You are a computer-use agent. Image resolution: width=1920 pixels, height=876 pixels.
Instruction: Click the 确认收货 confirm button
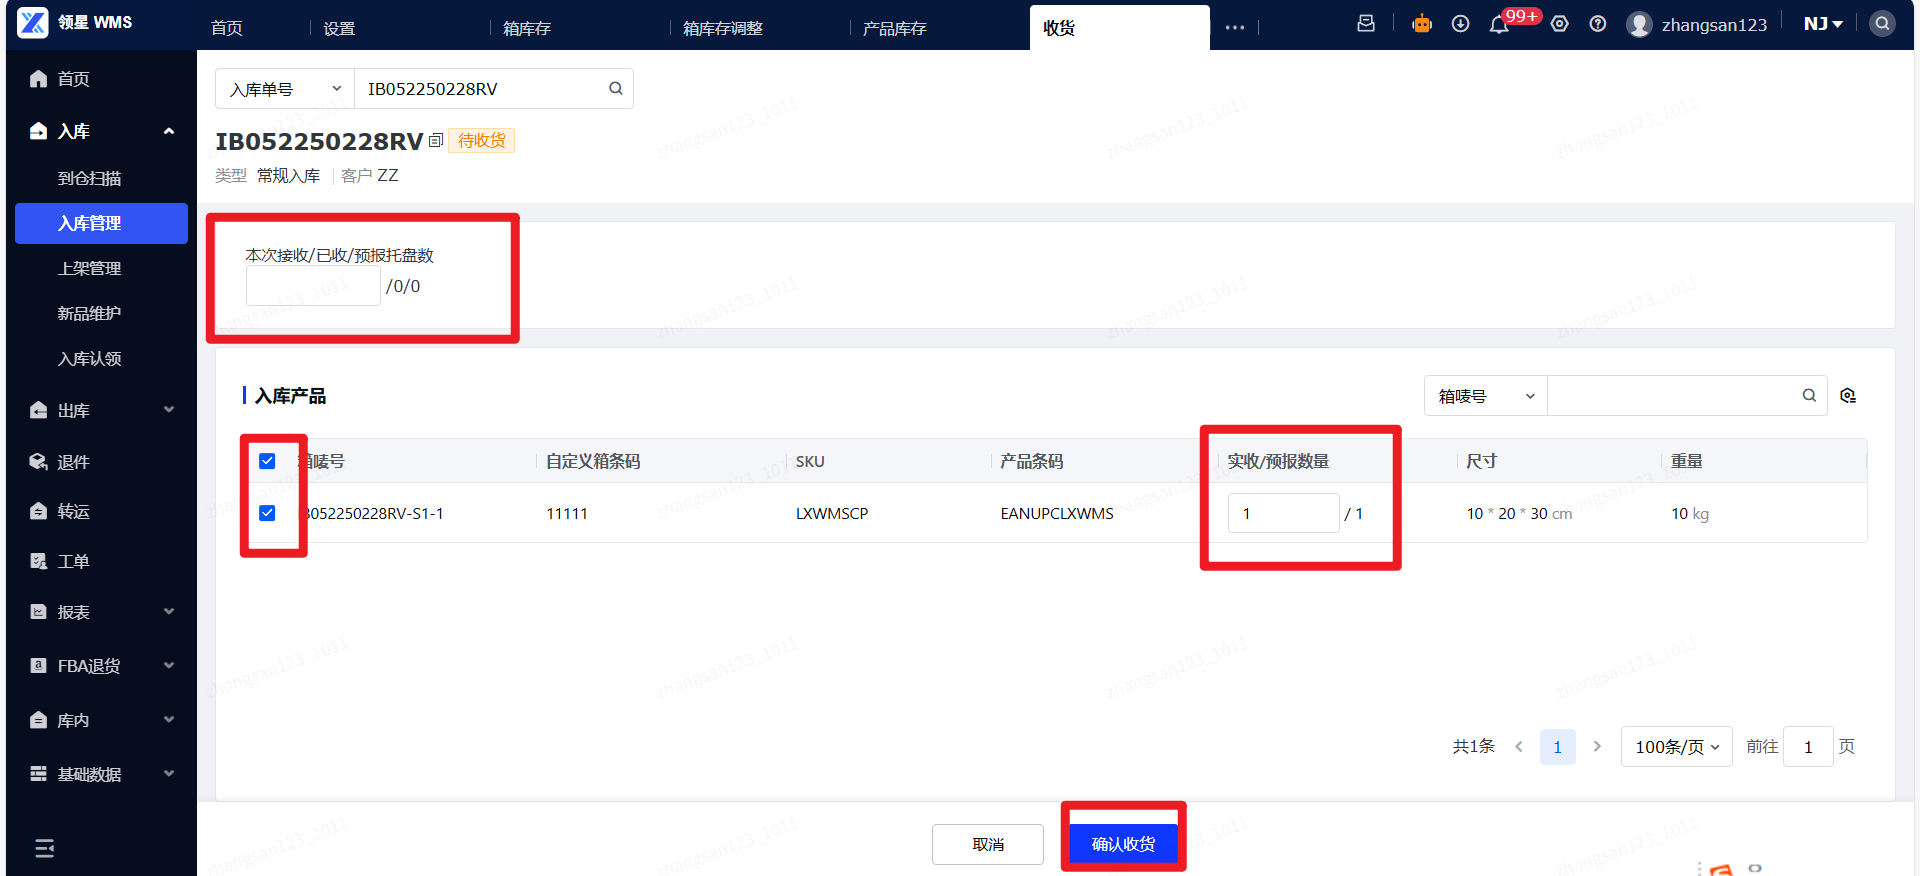(1123, 844)
